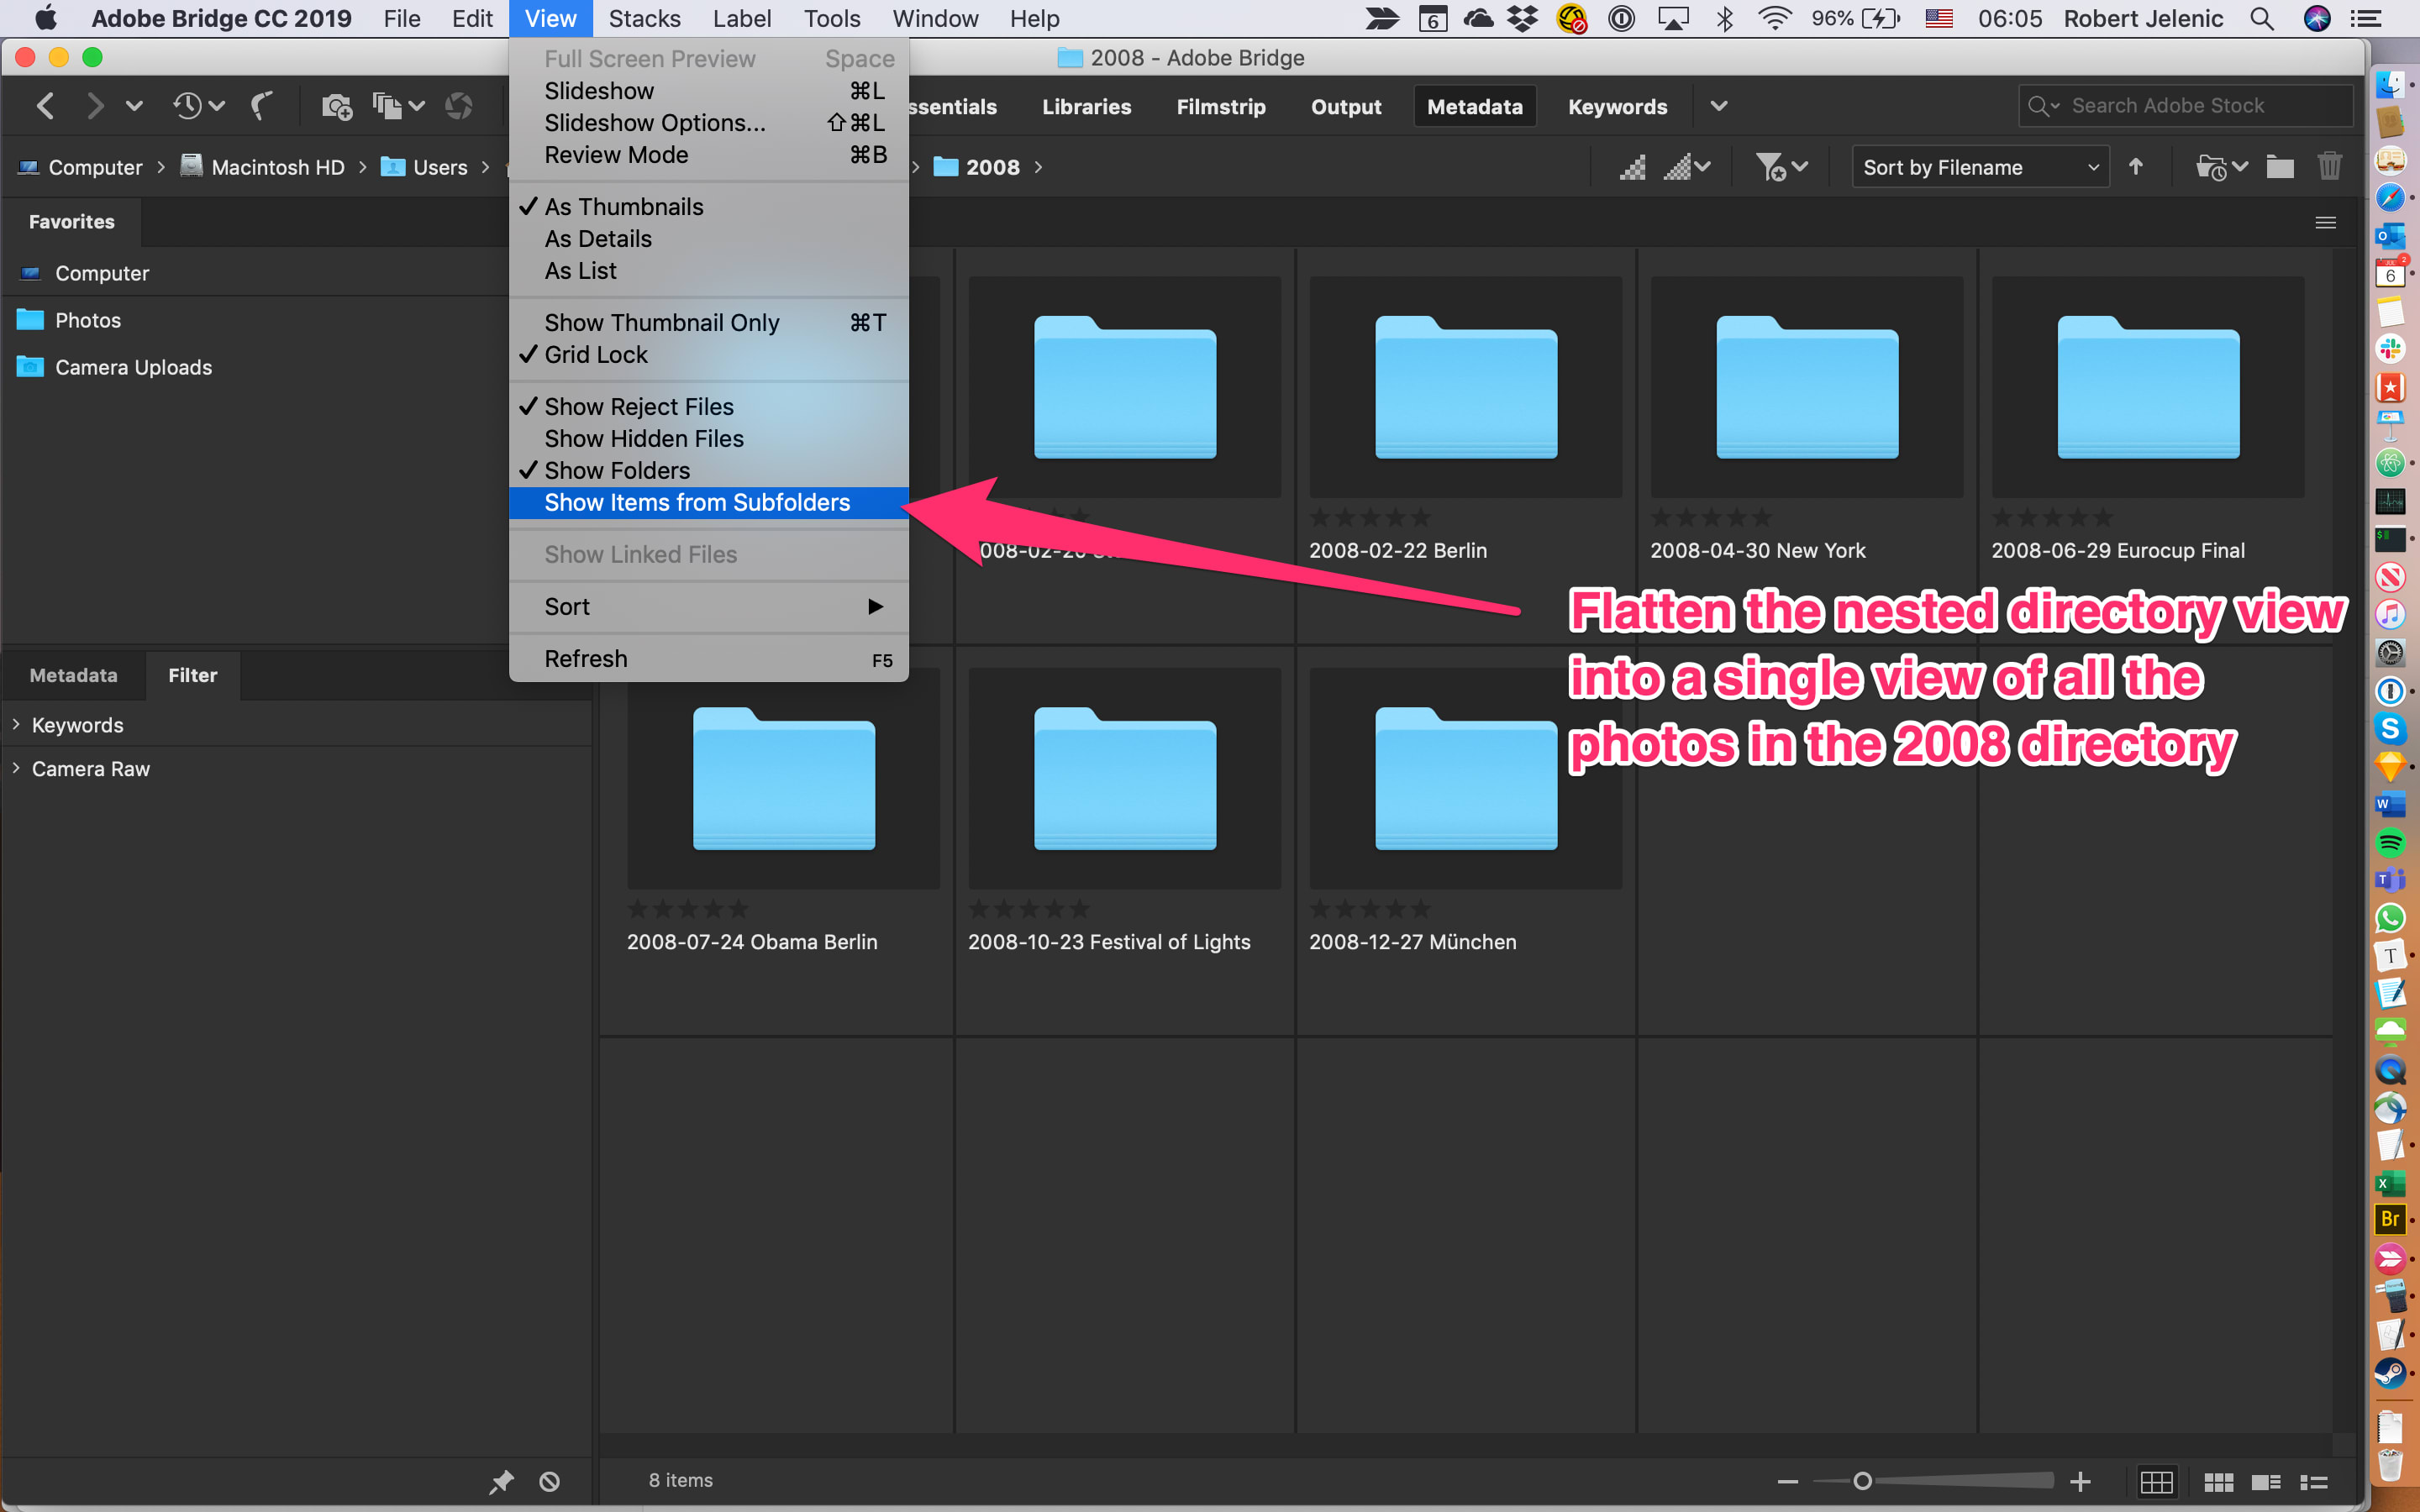This screenshot has height=1512, width=2420.
Task: Open the Metadata panel tab at left
Action: (74, 675)
